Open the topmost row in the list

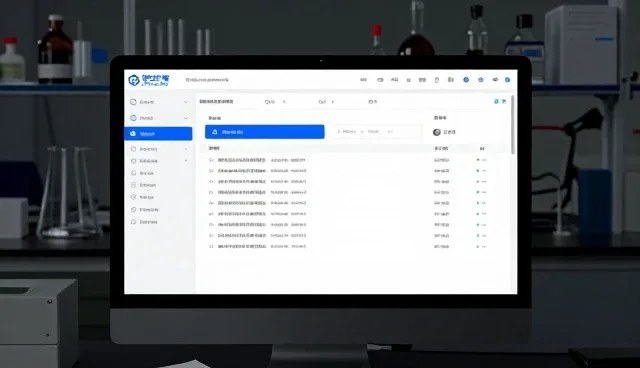click(x=354, y=160)
